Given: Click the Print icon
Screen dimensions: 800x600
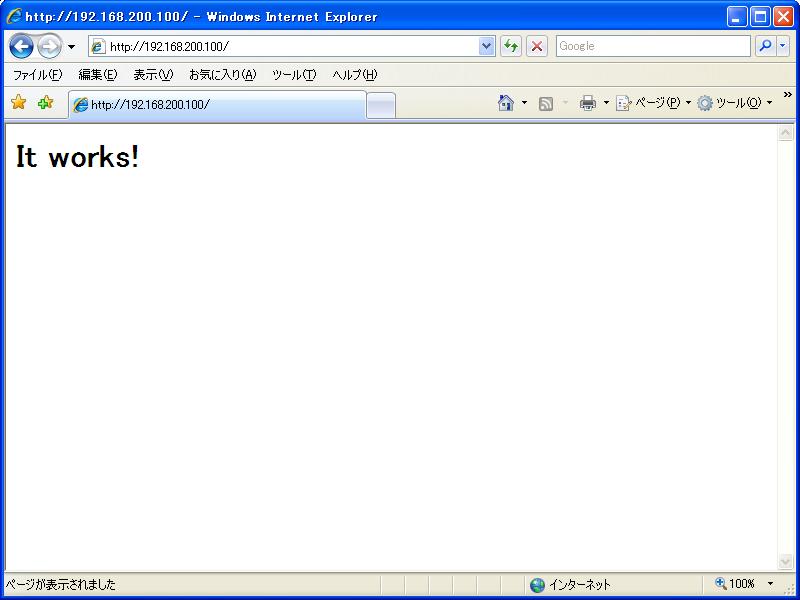Looking at the screenshot, I should pyautogui.click(x=588, y=103).
